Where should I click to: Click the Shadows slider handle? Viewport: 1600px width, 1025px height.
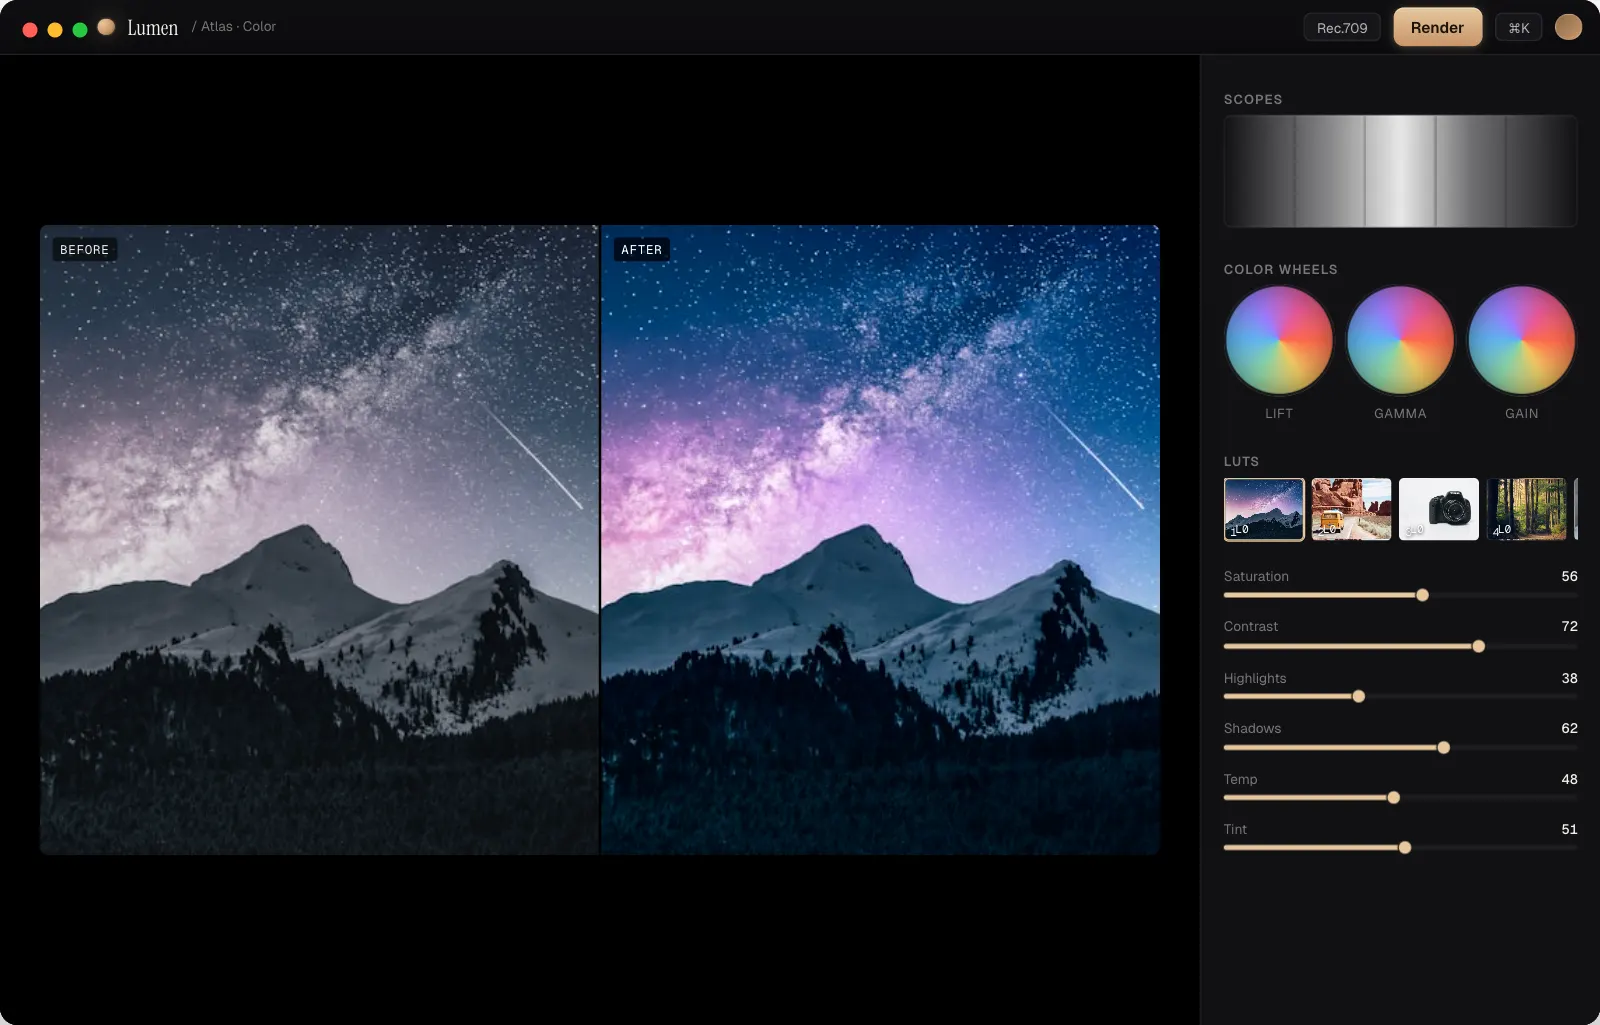[x=1443, y=747]
